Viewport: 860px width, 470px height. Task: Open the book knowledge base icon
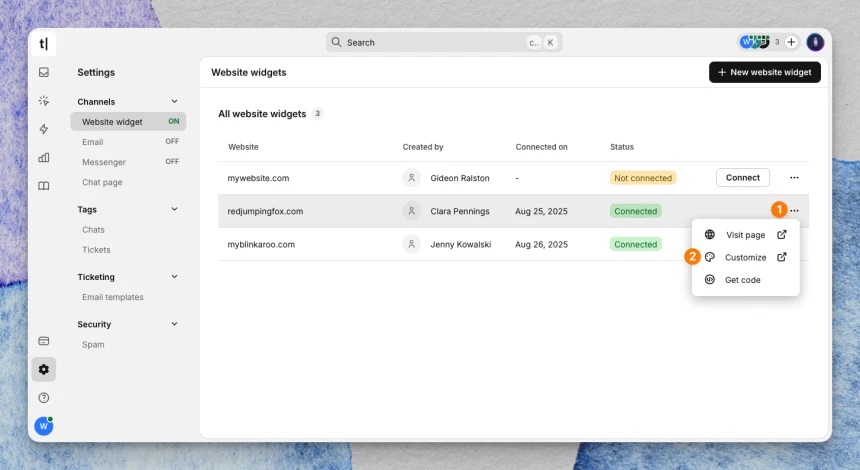pyautogui.click(x=44, y=186)
